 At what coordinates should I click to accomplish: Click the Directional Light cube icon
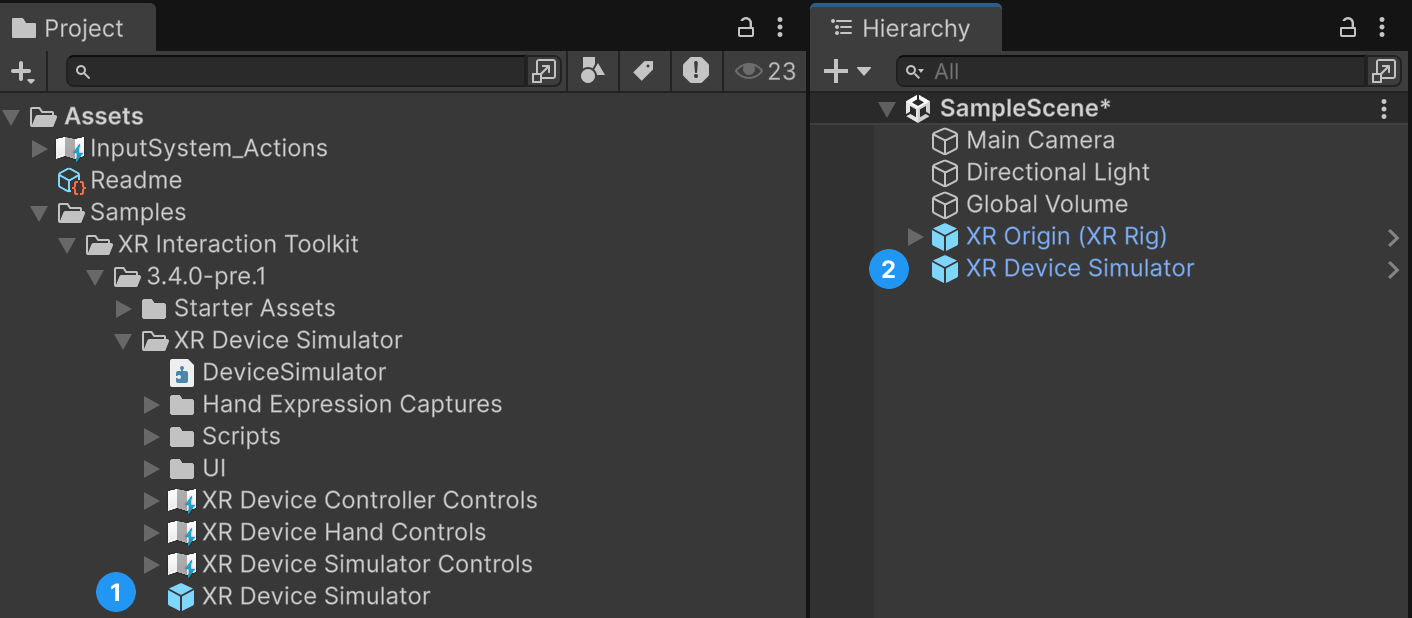(945, 173)
